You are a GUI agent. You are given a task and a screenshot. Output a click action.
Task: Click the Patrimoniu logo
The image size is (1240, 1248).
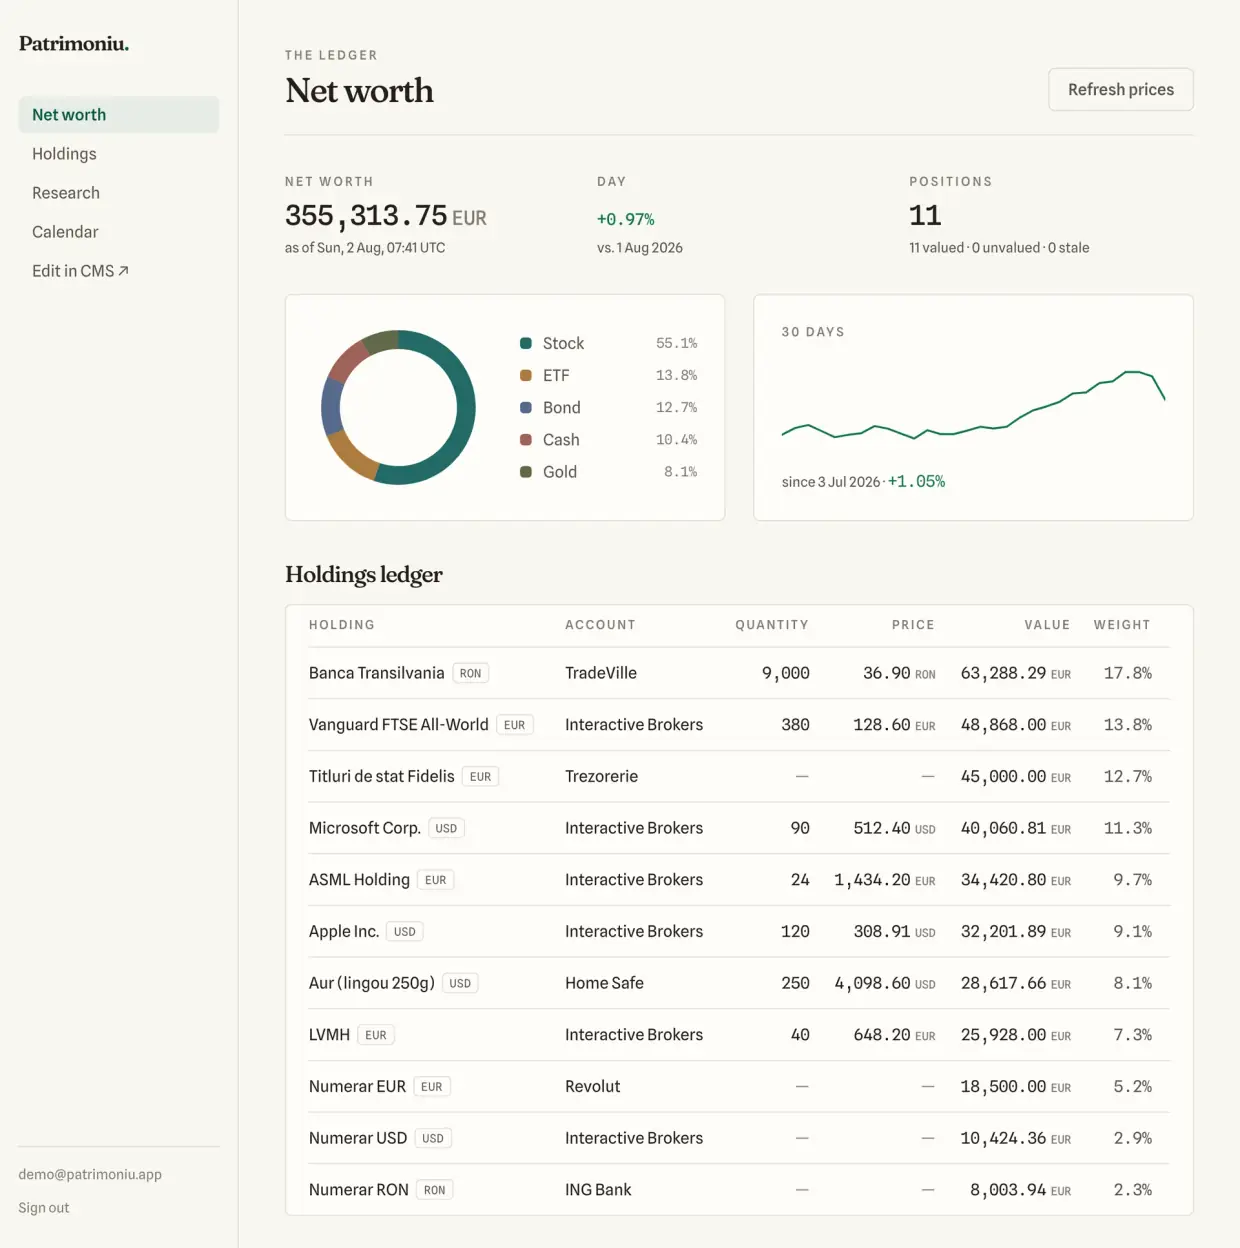(x=74, y=44)
